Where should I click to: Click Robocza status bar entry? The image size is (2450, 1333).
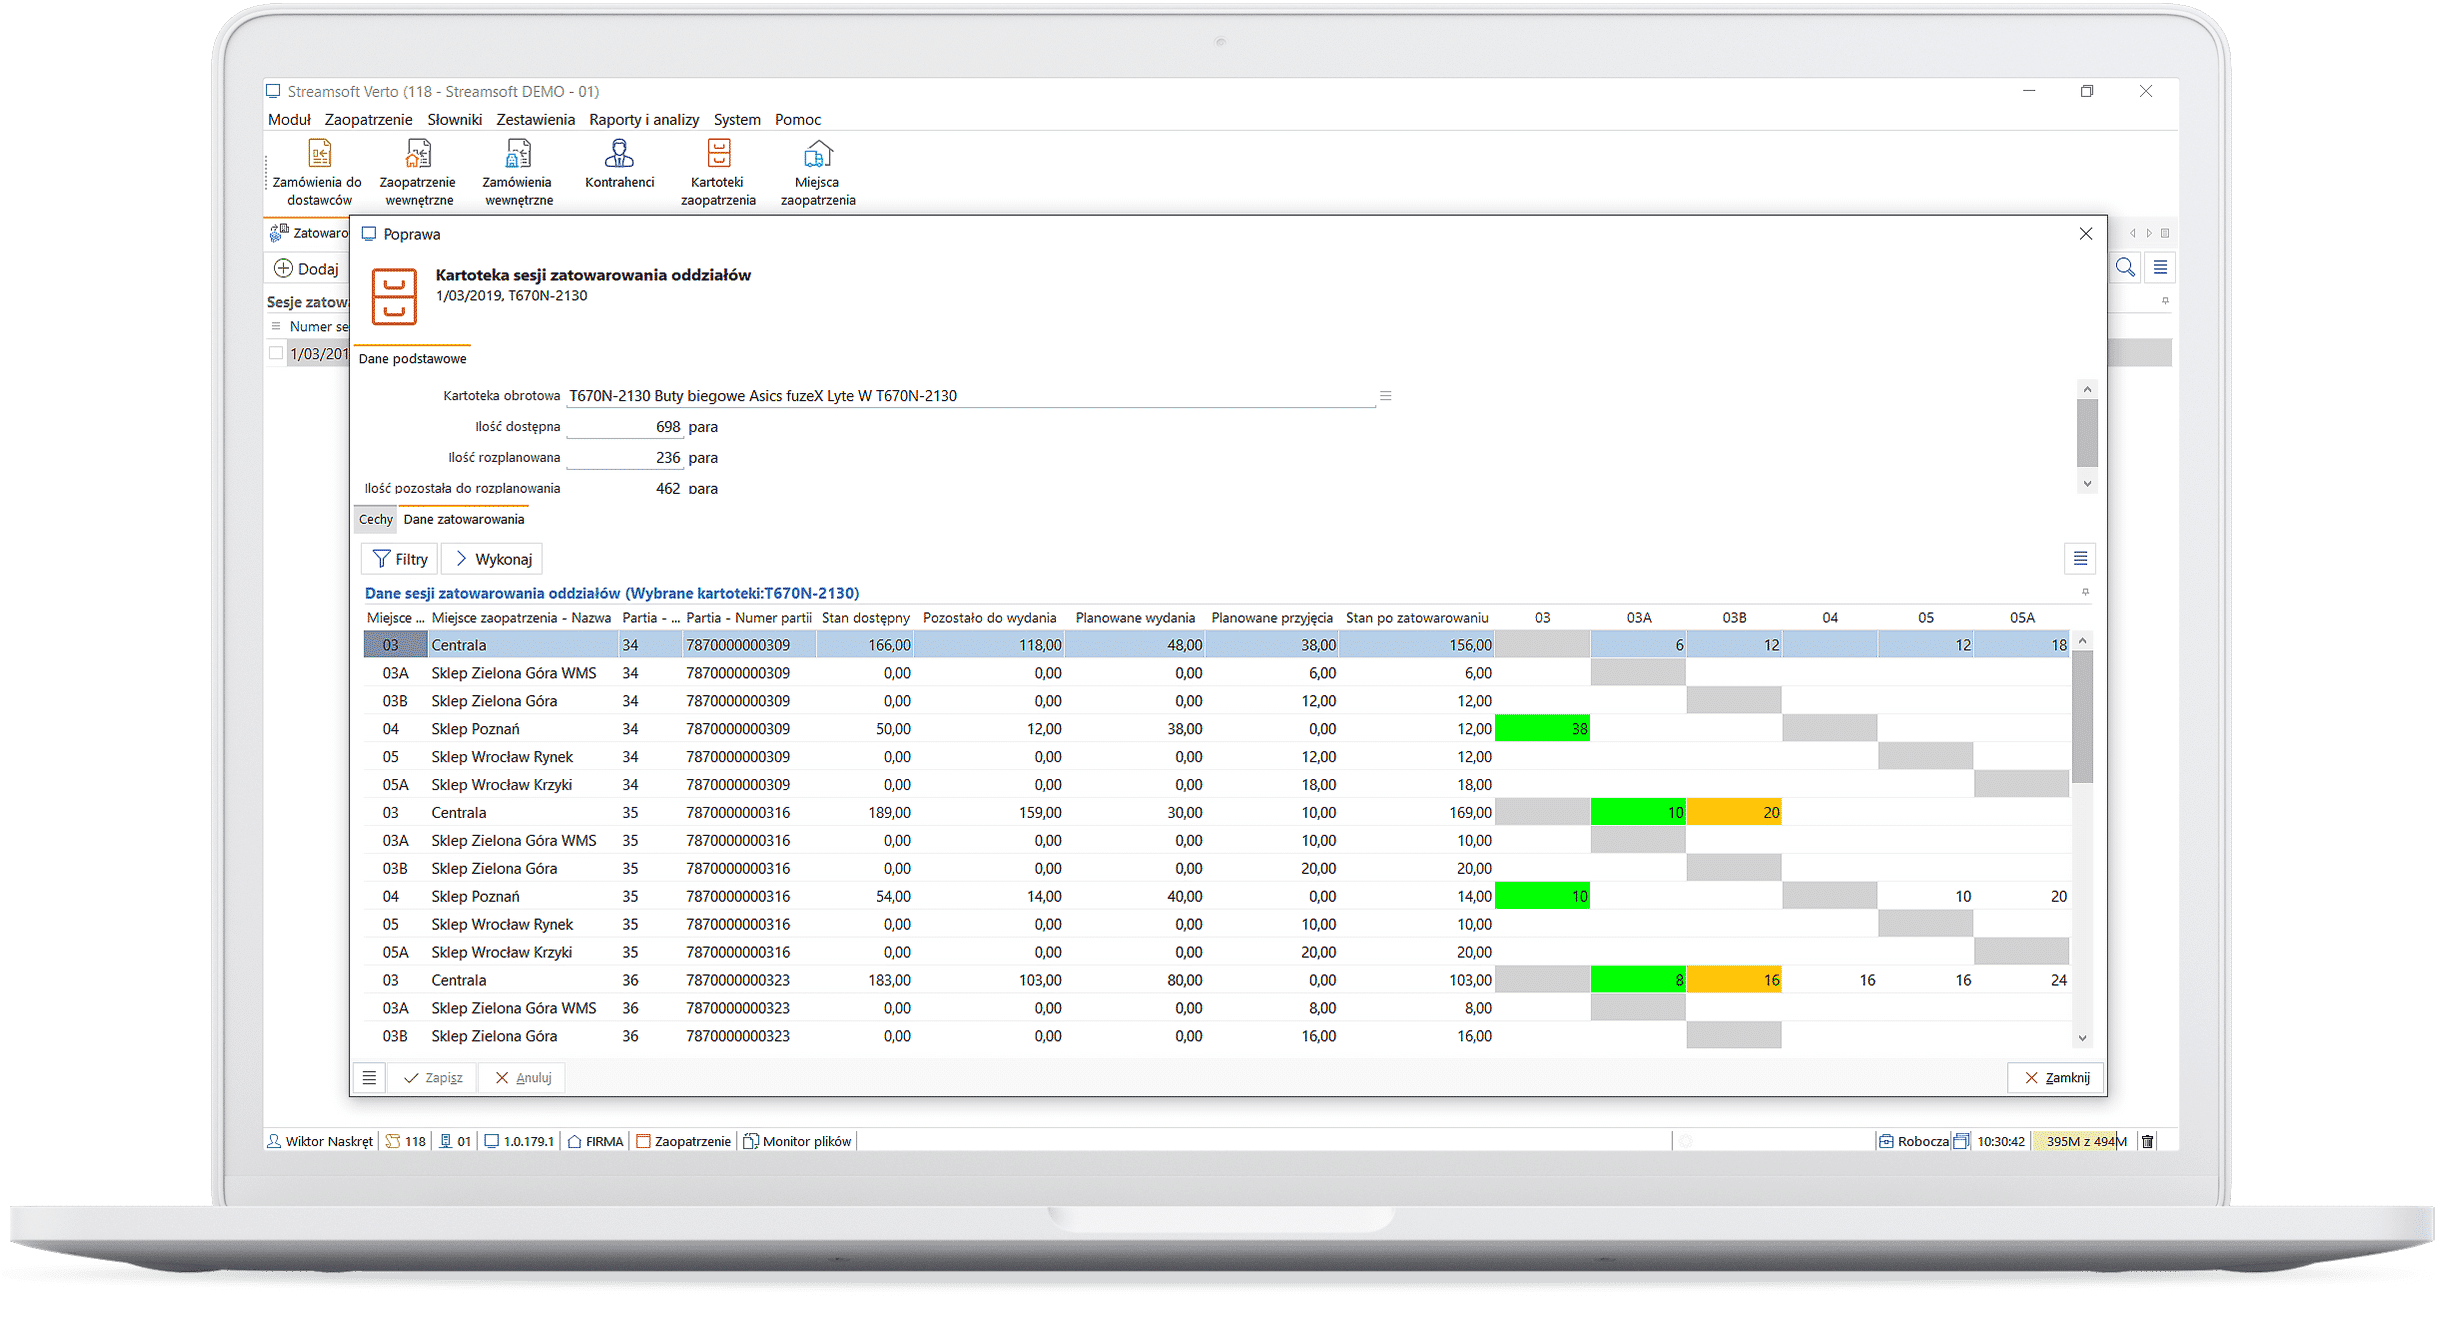coord(1913,1141)
